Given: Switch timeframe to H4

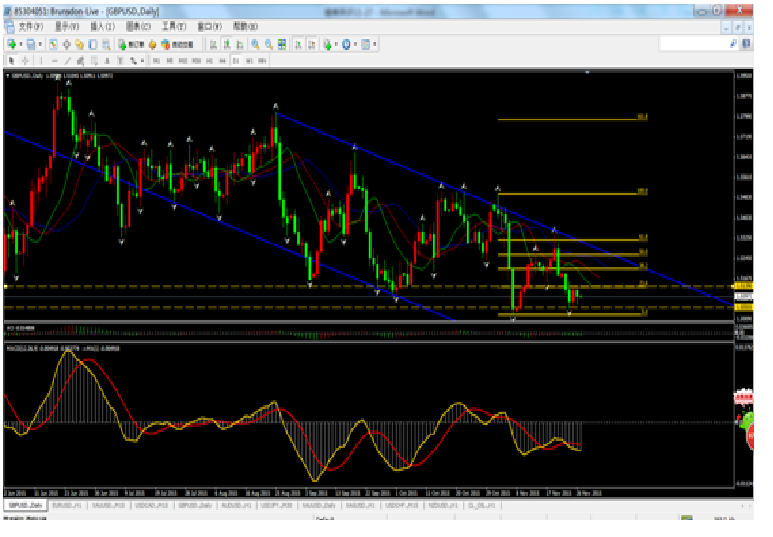Looking at the screenshot, I should [222, 61].
